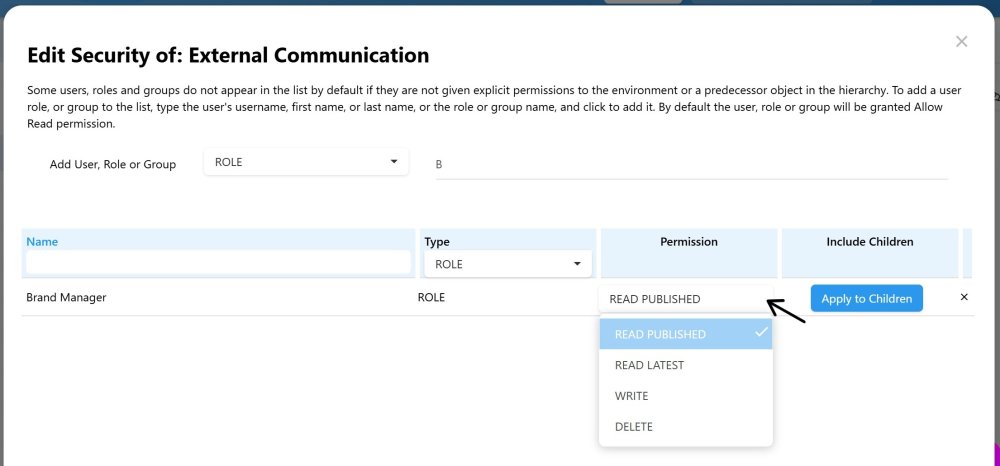The height and width of the screenshot is (466, 1000).
Task: Click the Edit Security dialog title text
Action: point(228,56)
